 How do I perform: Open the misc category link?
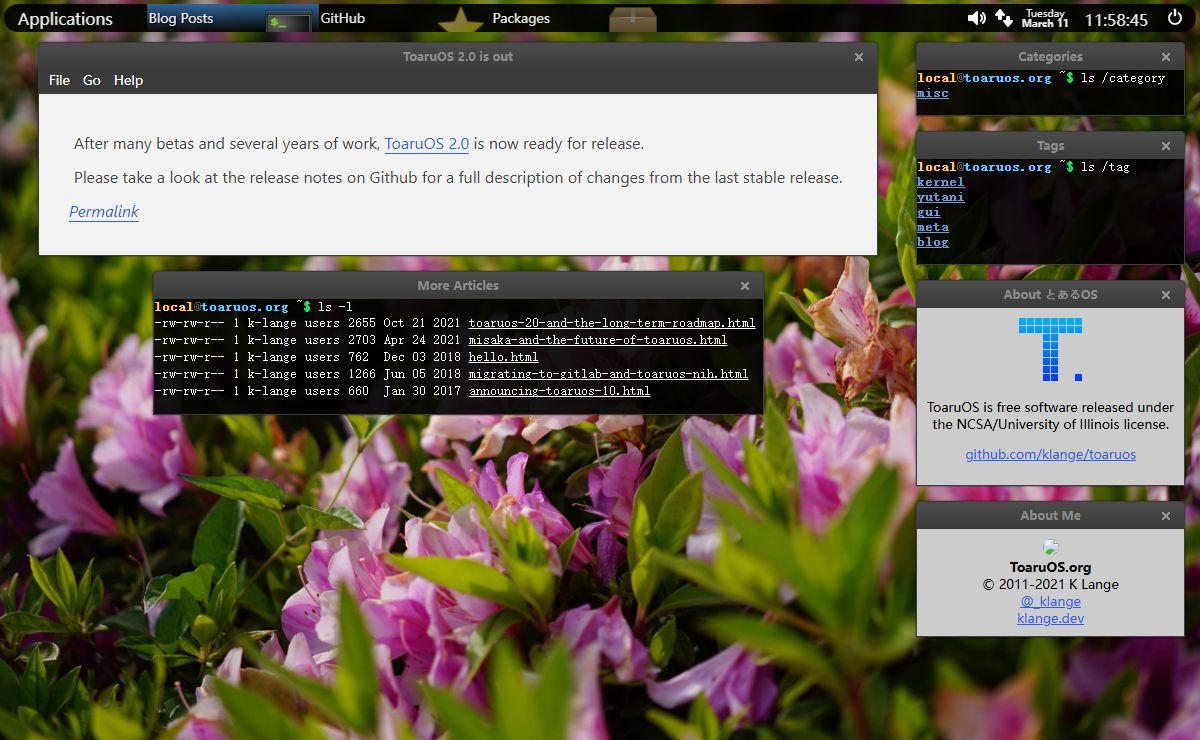coord(933,93)
